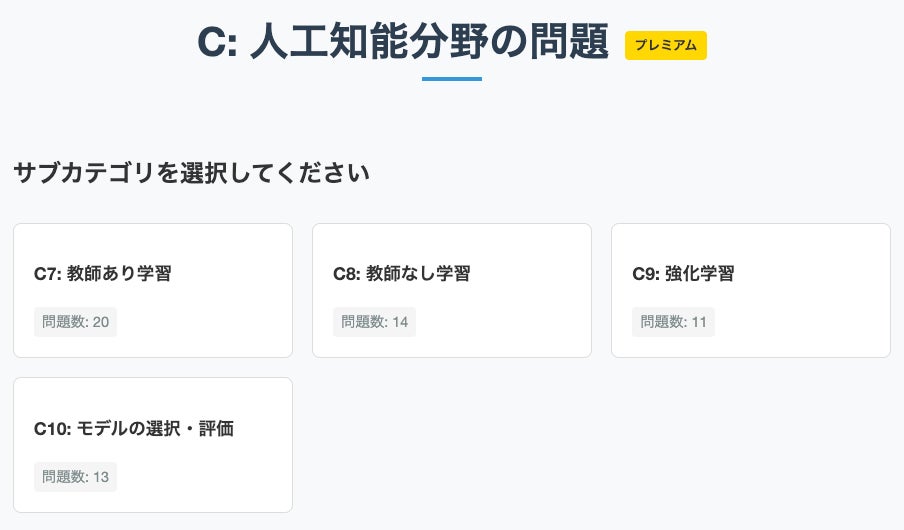Click the word 強化学習 in the C9 card
This screenshot has height=530, width=904.
tap(699, 273)
